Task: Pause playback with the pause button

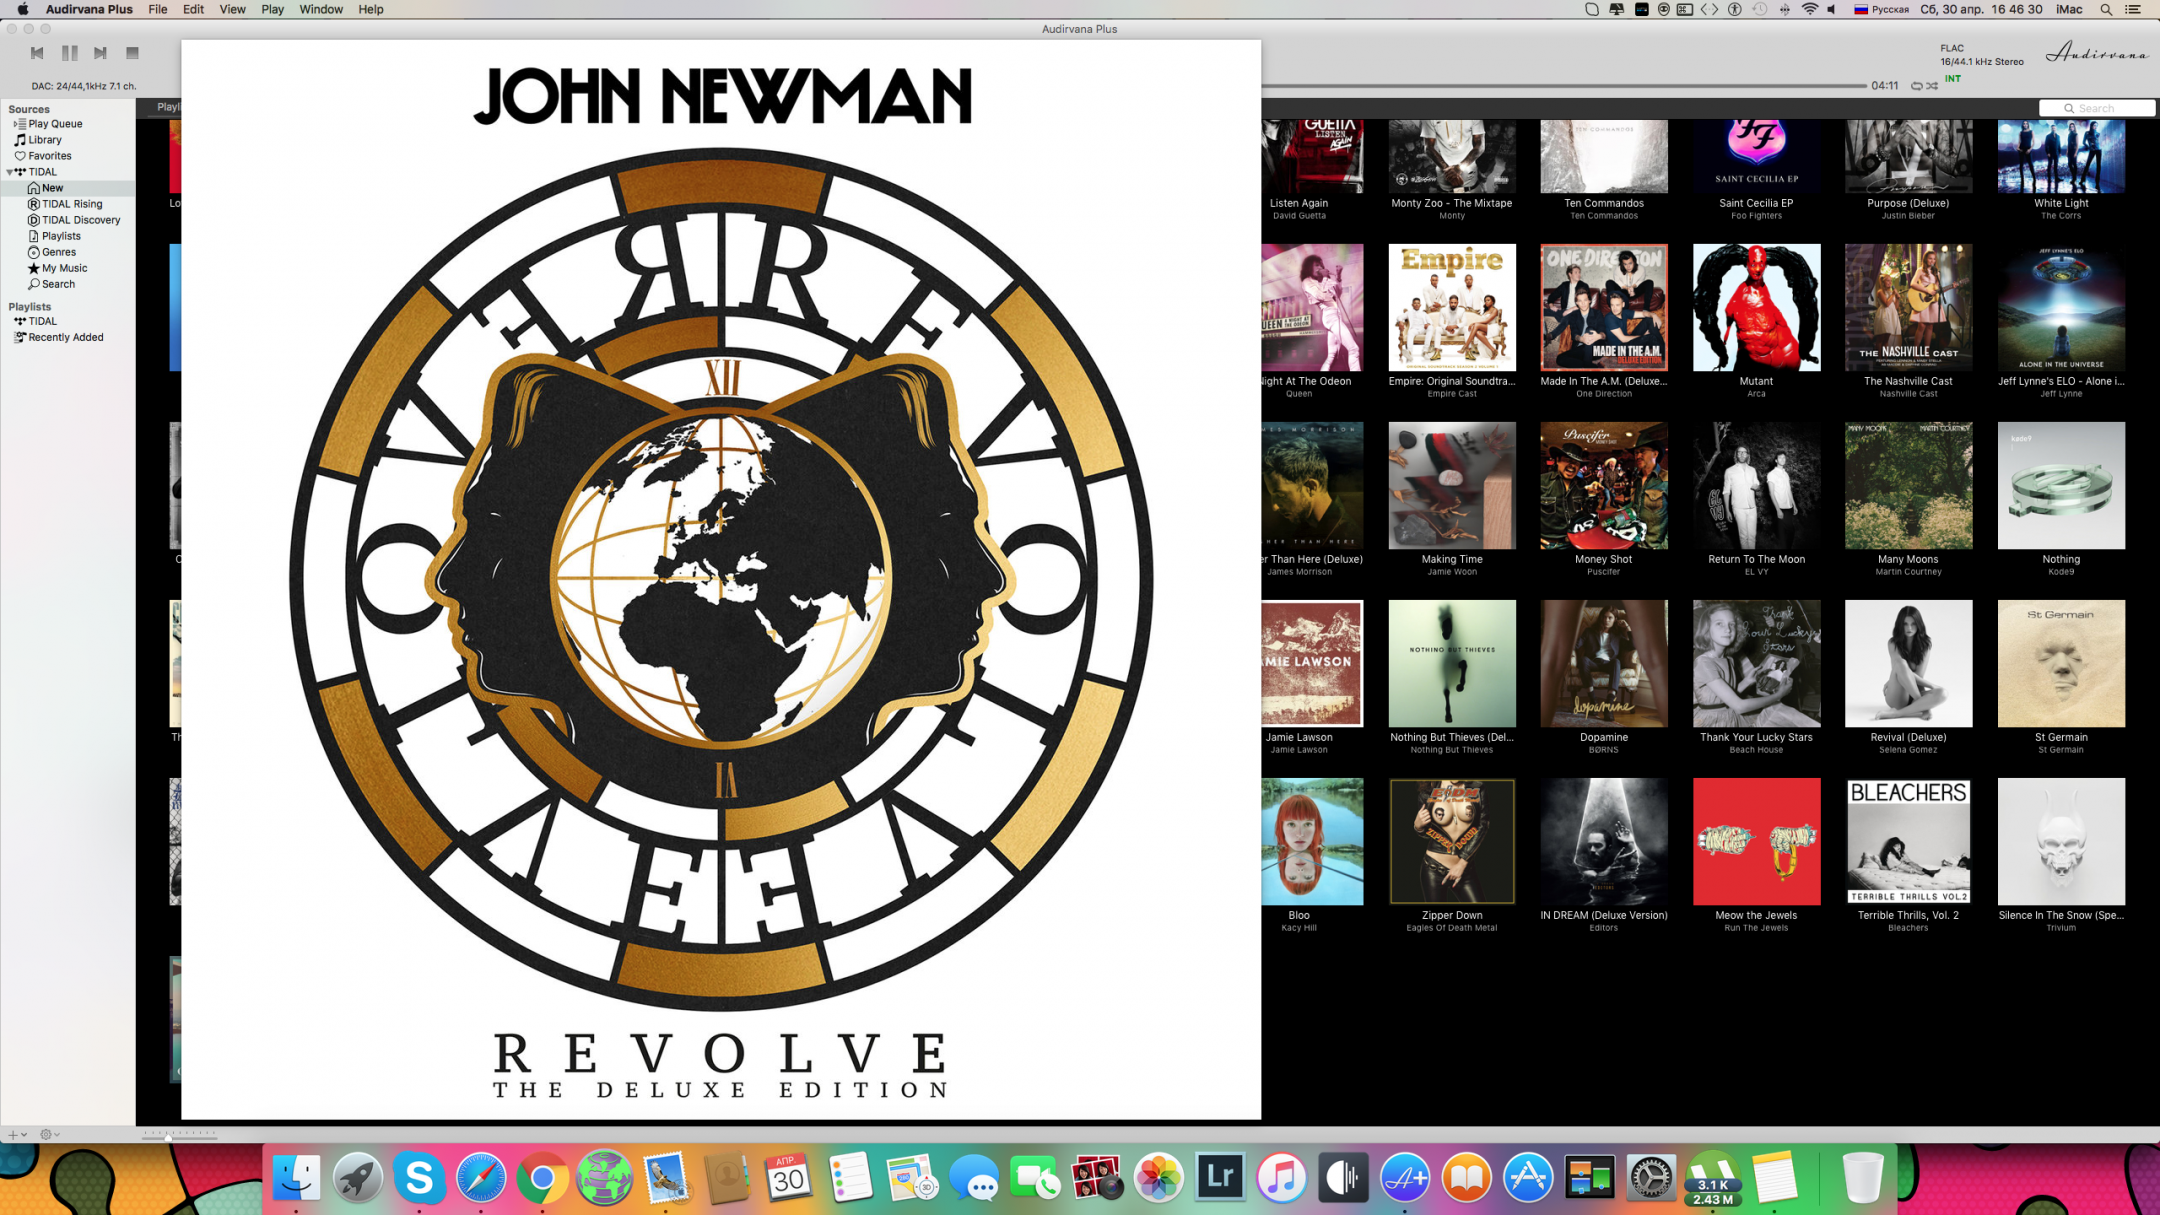Action: (x=69, y=53)
